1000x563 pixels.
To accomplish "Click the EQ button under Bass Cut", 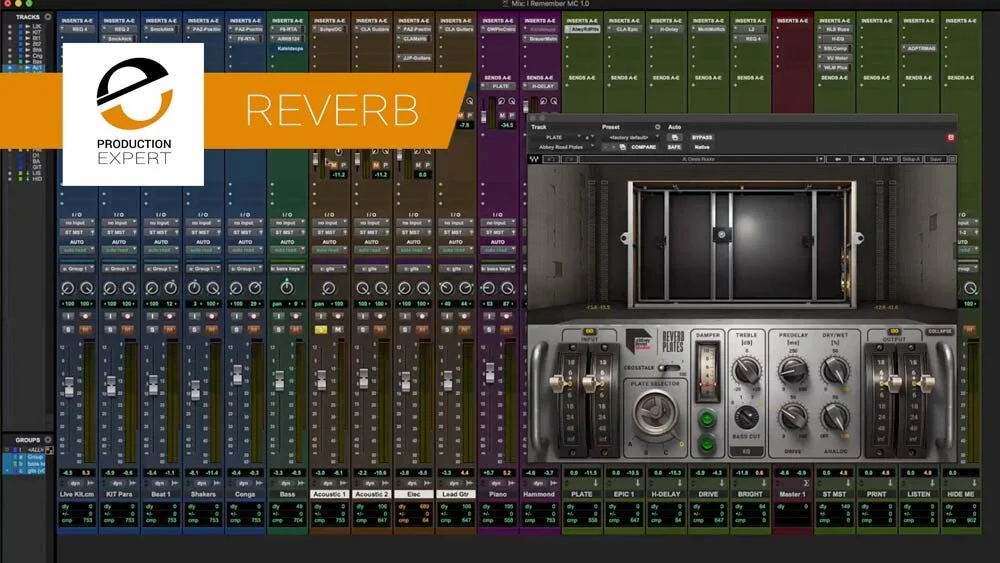I will point(746,451).
